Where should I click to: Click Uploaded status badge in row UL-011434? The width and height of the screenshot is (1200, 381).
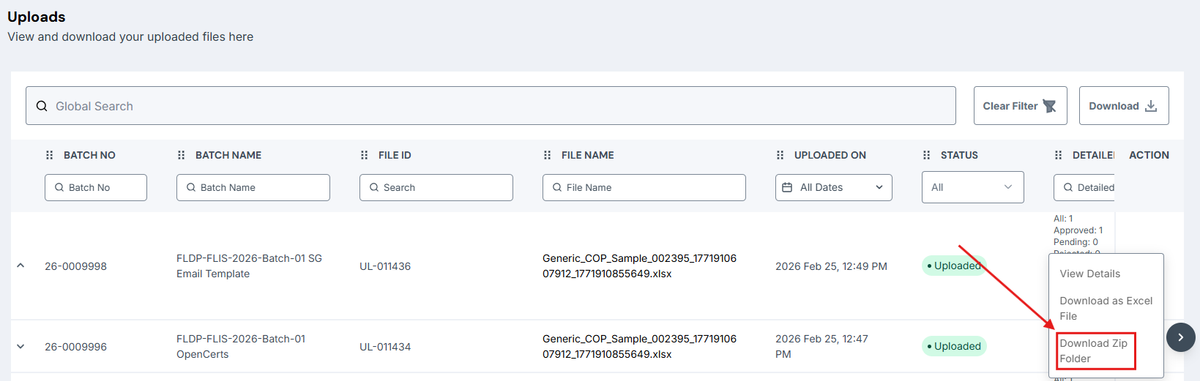pyautogui.click(x=953, y=346)
